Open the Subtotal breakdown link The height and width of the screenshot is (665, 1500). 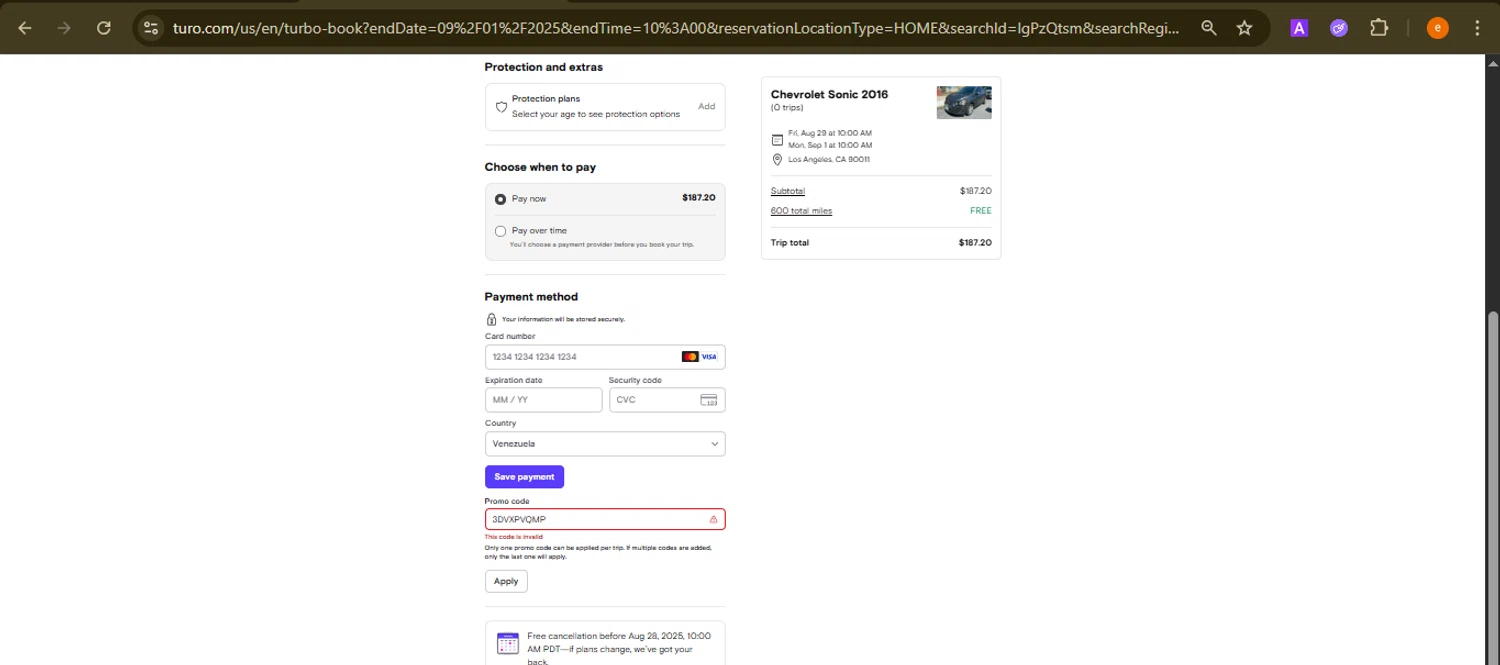(788, 191)
